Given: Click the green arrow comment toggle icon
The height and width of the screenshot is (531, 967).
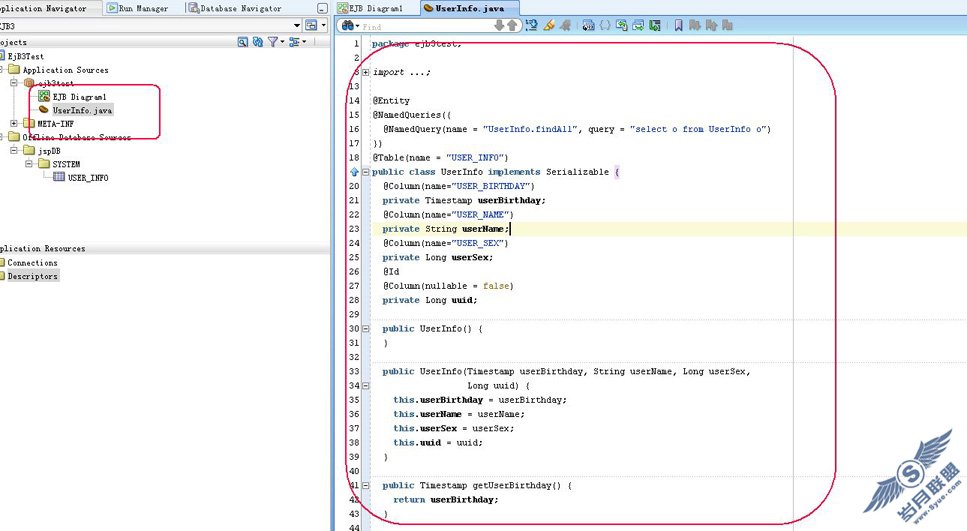Looking at the screenshot, I should [622, 25].
